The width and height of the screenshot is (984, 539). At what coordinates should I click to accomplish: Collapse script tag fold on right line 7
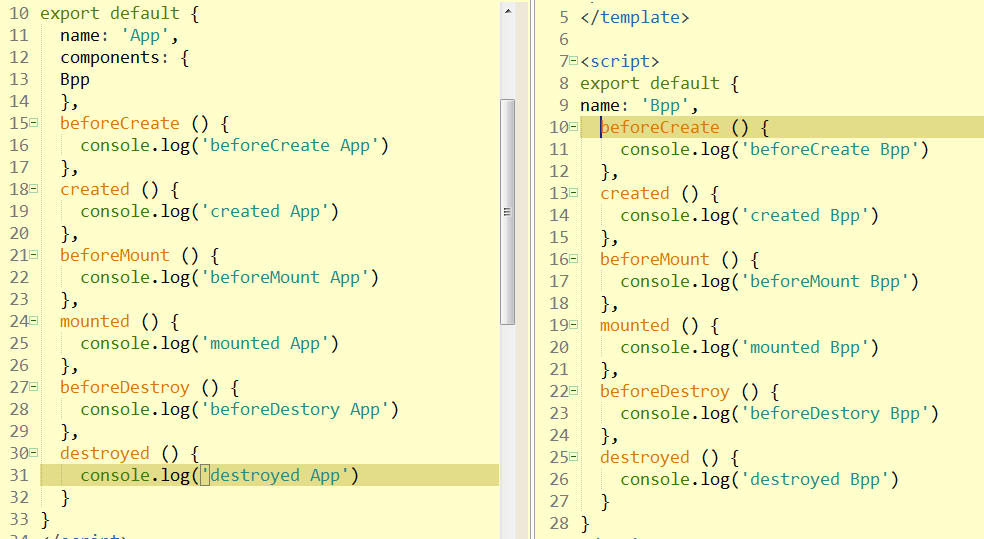pyautogui.click(x=574, y=61)
